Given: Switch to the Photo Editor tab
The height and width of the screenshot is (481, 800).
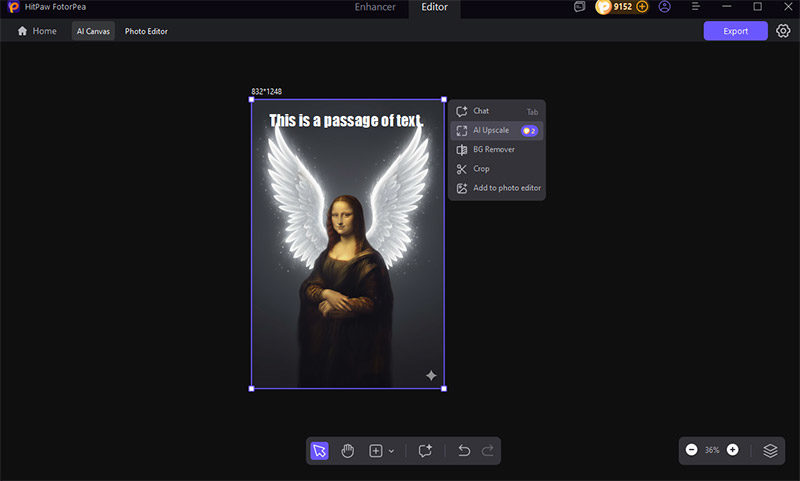Looking at the screenshot, I should click(146, 31).
